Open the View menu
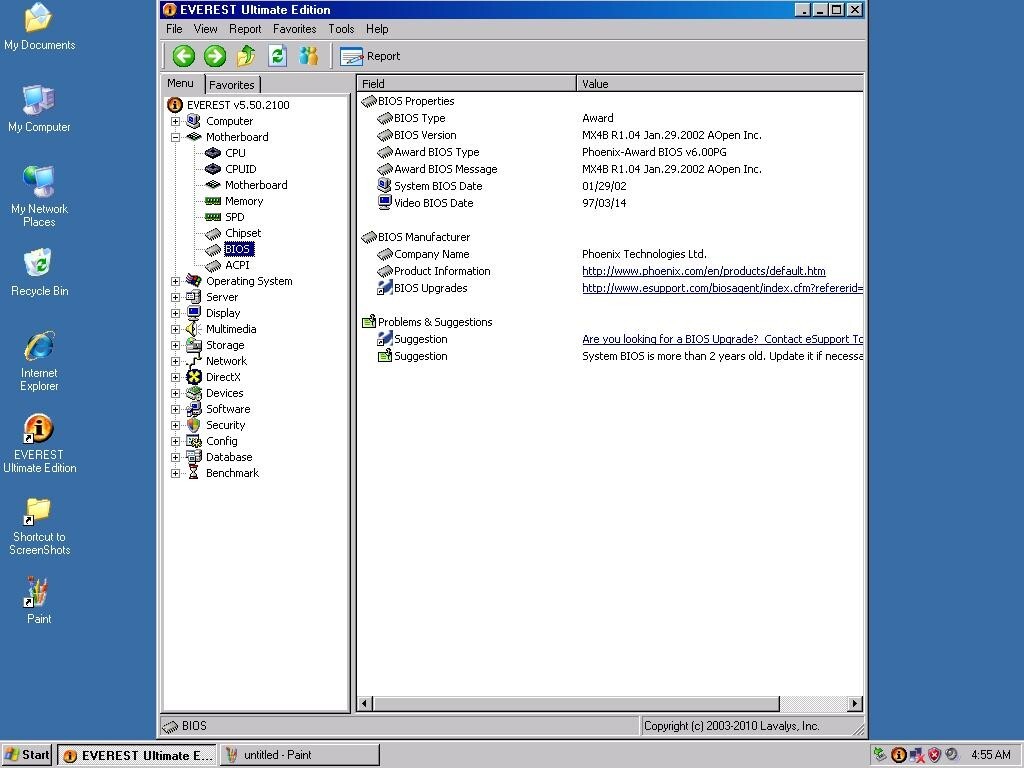Screen dimensions: 1024x768 pyautogui.click(x=205, y=29)
